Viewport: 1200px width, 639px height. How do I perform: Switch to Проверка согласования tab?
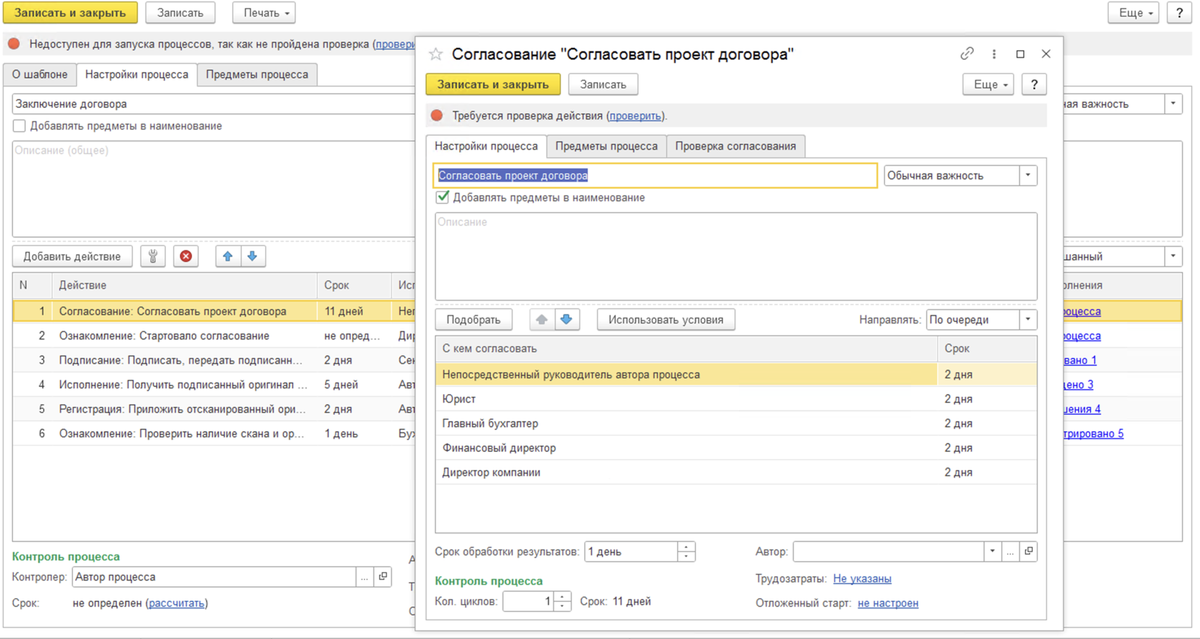click(x=735, y=146)
